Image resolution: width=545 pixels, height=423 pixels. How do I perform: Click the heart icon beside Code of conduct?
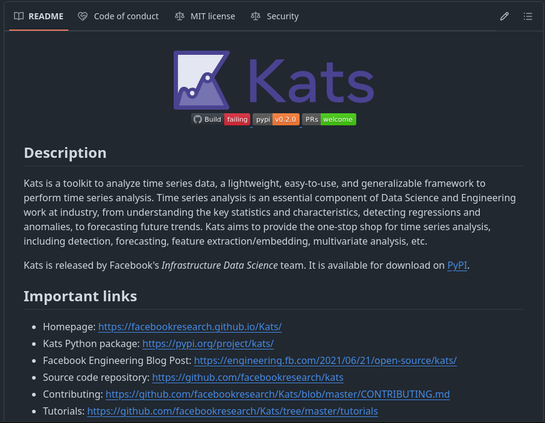point(83,16)
